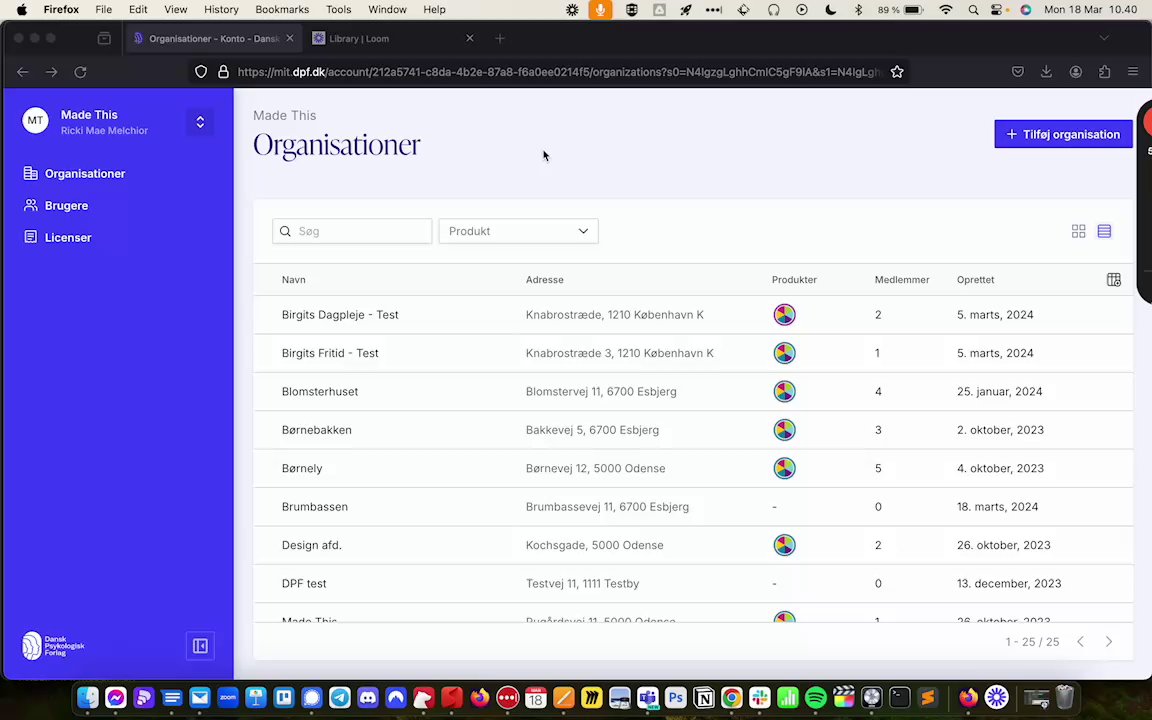The width and height of the screenshot is (1152, 720).
Task: Open site security shield icon
Action: [x=201, y=72]
